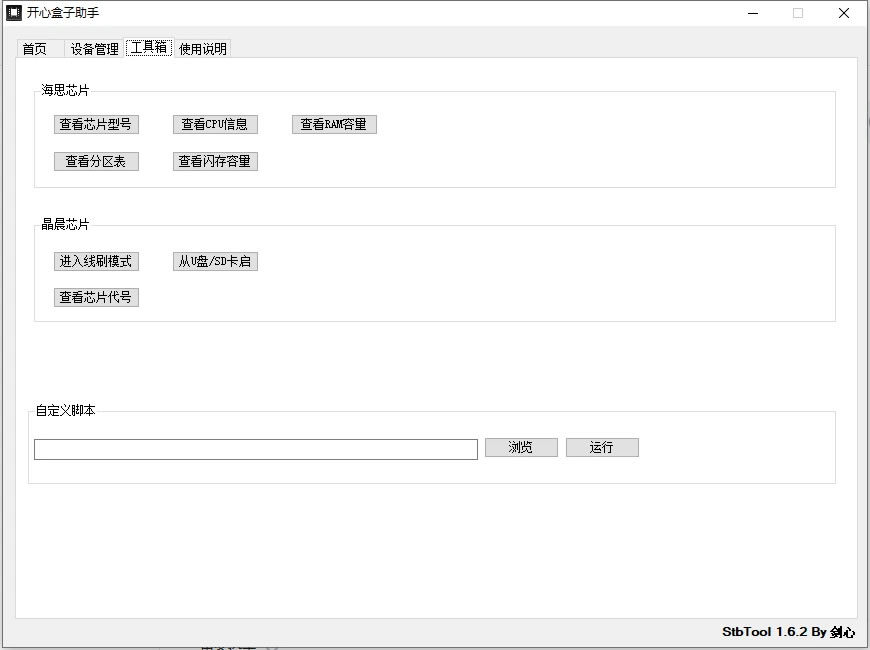Open the 设备管理 tab
The width and height of the screenshot is (870, 650).
(95, 48)
